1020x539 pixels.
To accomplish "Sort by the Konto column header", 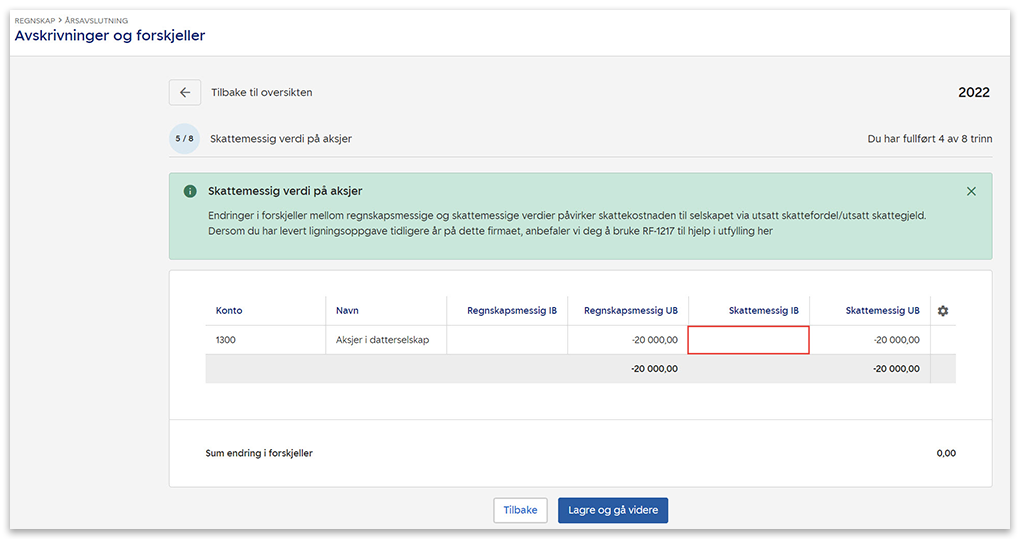I will tap(229, 311).
